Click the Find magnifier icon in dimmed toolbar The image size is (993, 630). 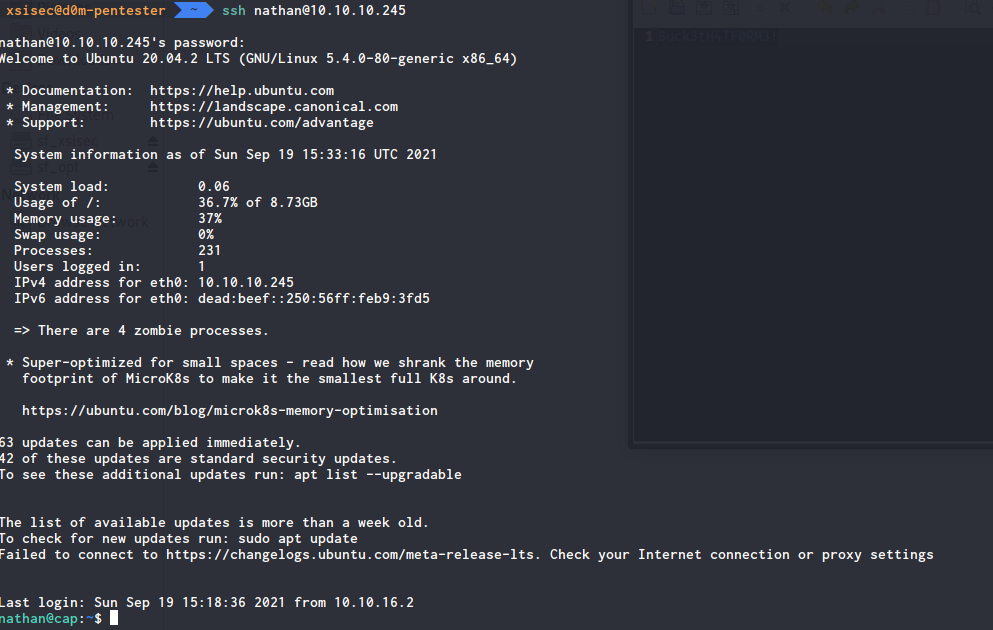(973, 8)
